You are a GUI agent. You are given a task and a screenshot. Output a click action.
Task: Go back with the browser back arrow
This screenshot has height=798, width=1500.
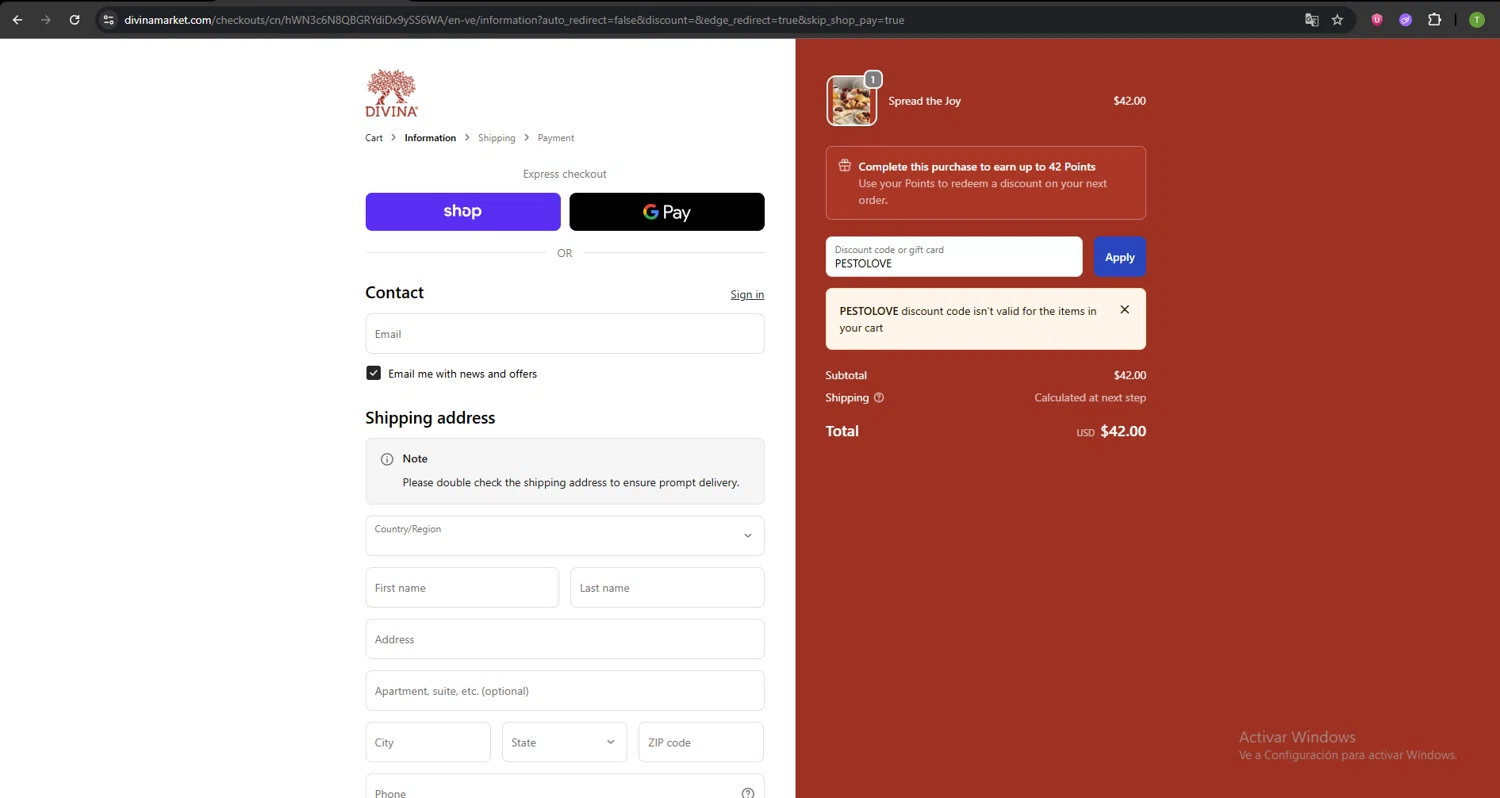pyautogui.click(x=17, y=19)
